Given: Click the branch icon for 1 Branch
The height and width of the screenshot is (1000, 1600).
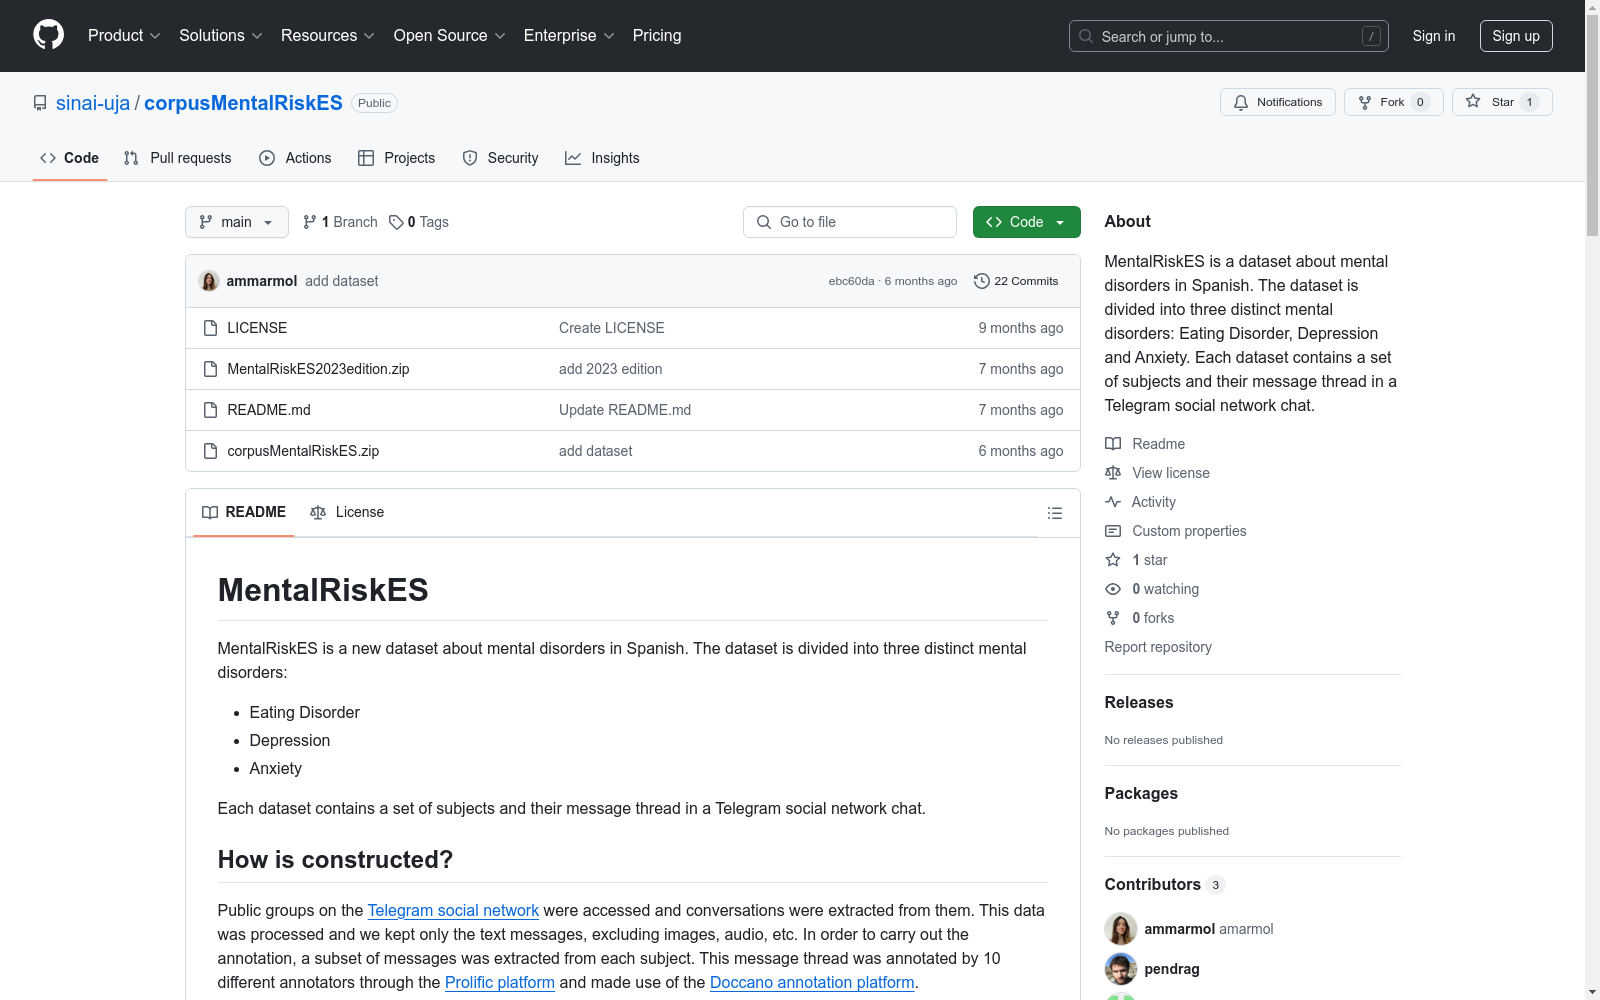Looking at the screenshot, I should point(310,222).
